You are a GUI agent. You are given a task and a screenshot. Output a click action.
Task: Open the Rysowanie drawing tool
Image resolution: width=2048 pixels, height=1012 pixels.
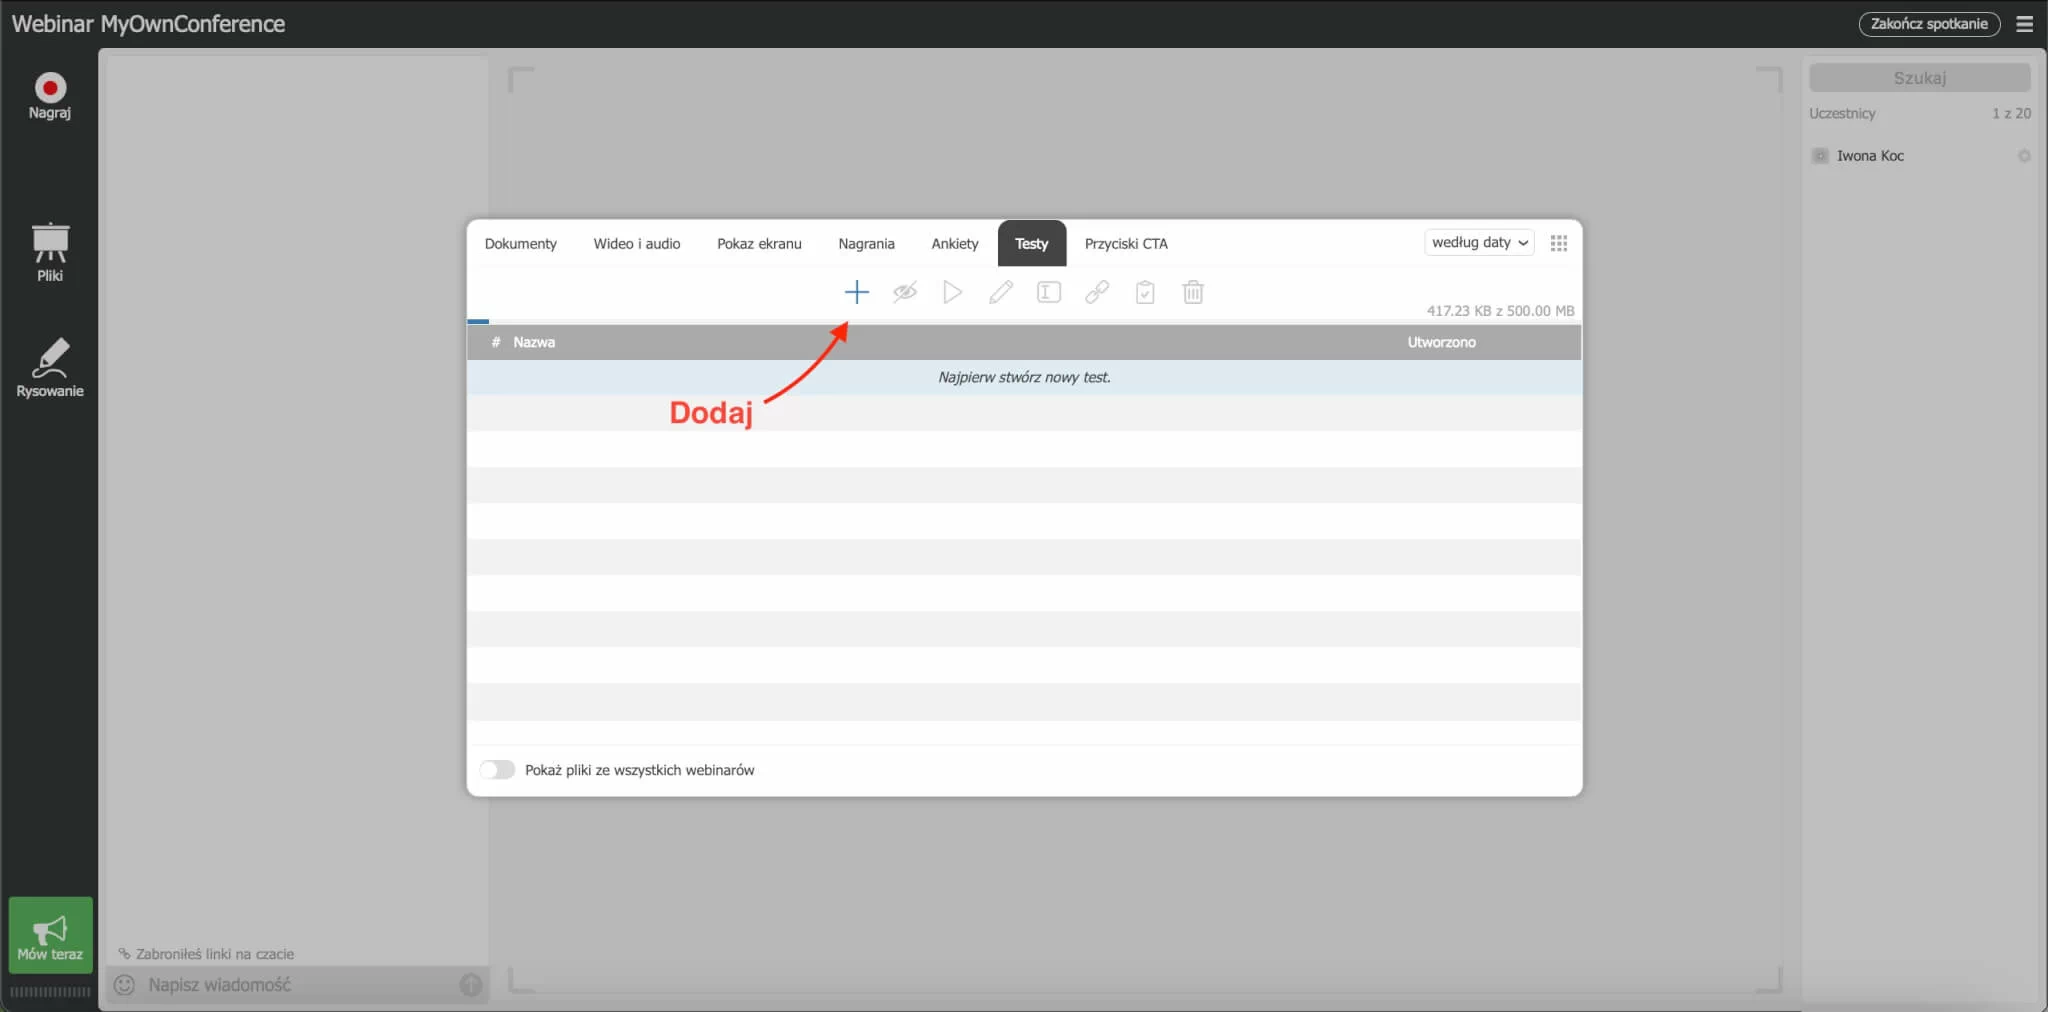tap(50, 366)
